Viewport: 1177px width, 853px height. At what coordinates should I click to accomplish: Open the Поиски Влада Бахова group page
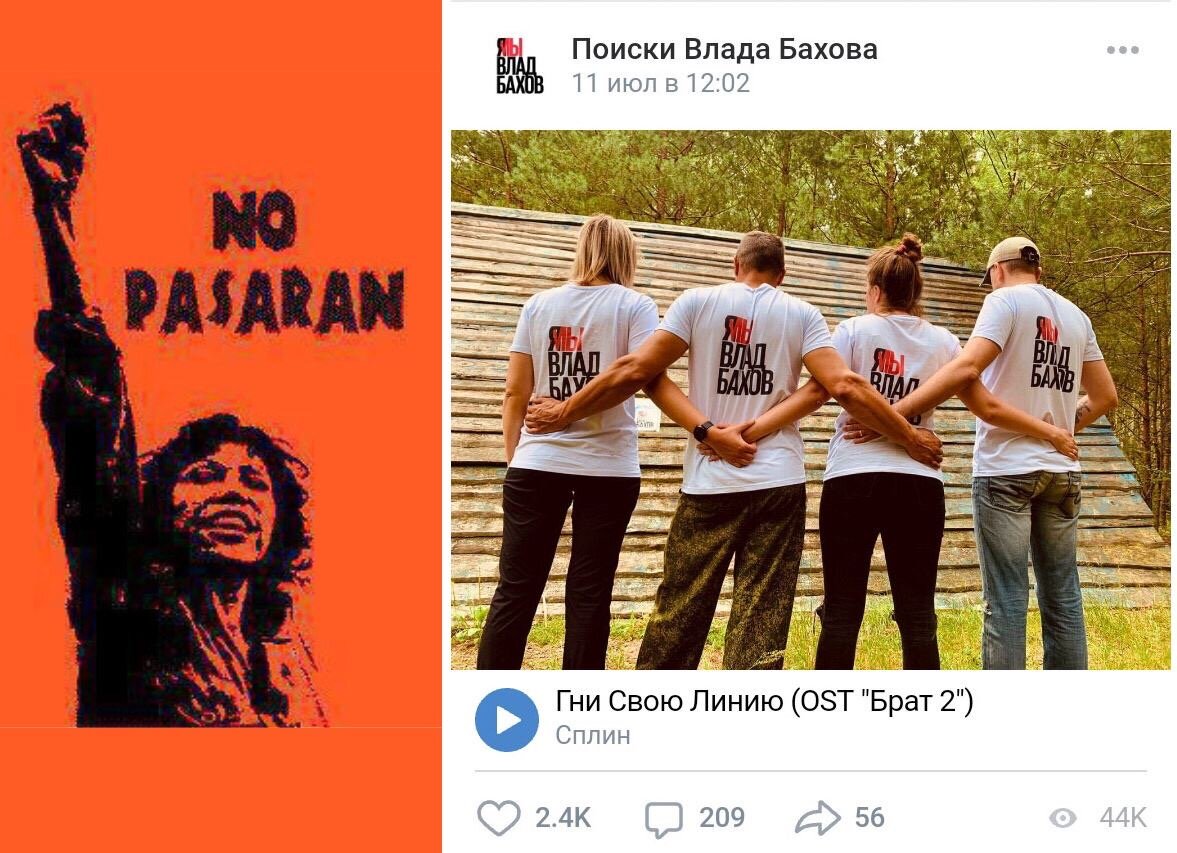tap(724, 49)
